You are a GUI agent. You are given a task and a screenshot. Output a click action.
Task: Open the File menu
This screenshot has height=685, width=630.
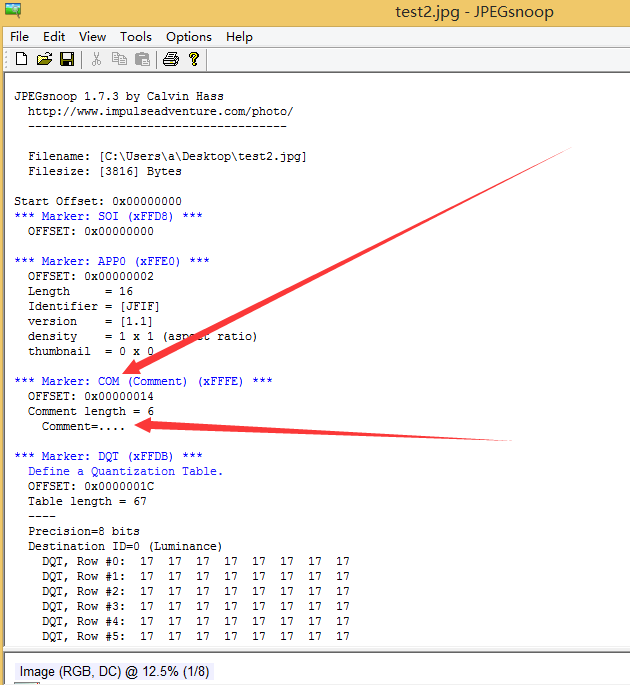[x=20, y=37]
